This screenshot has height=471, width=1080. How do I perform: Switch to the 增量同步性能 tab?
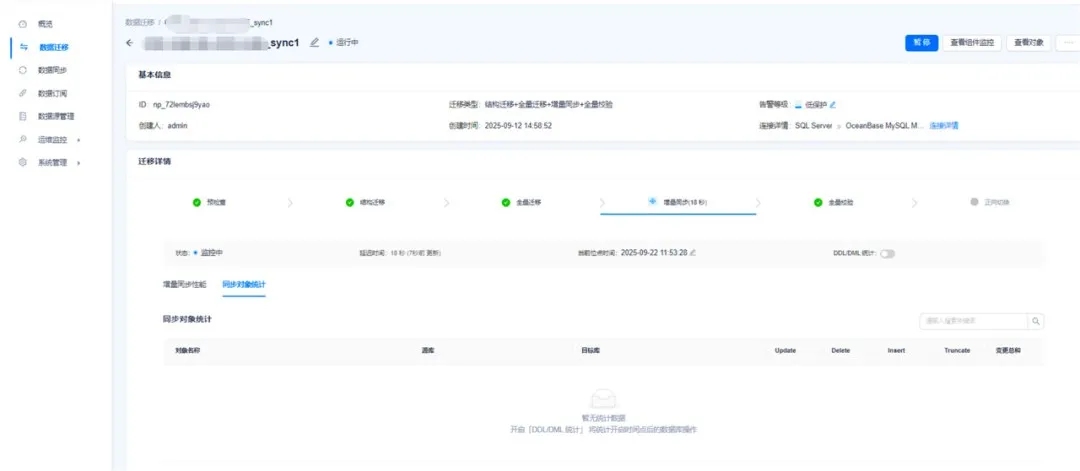pos(184,284)
